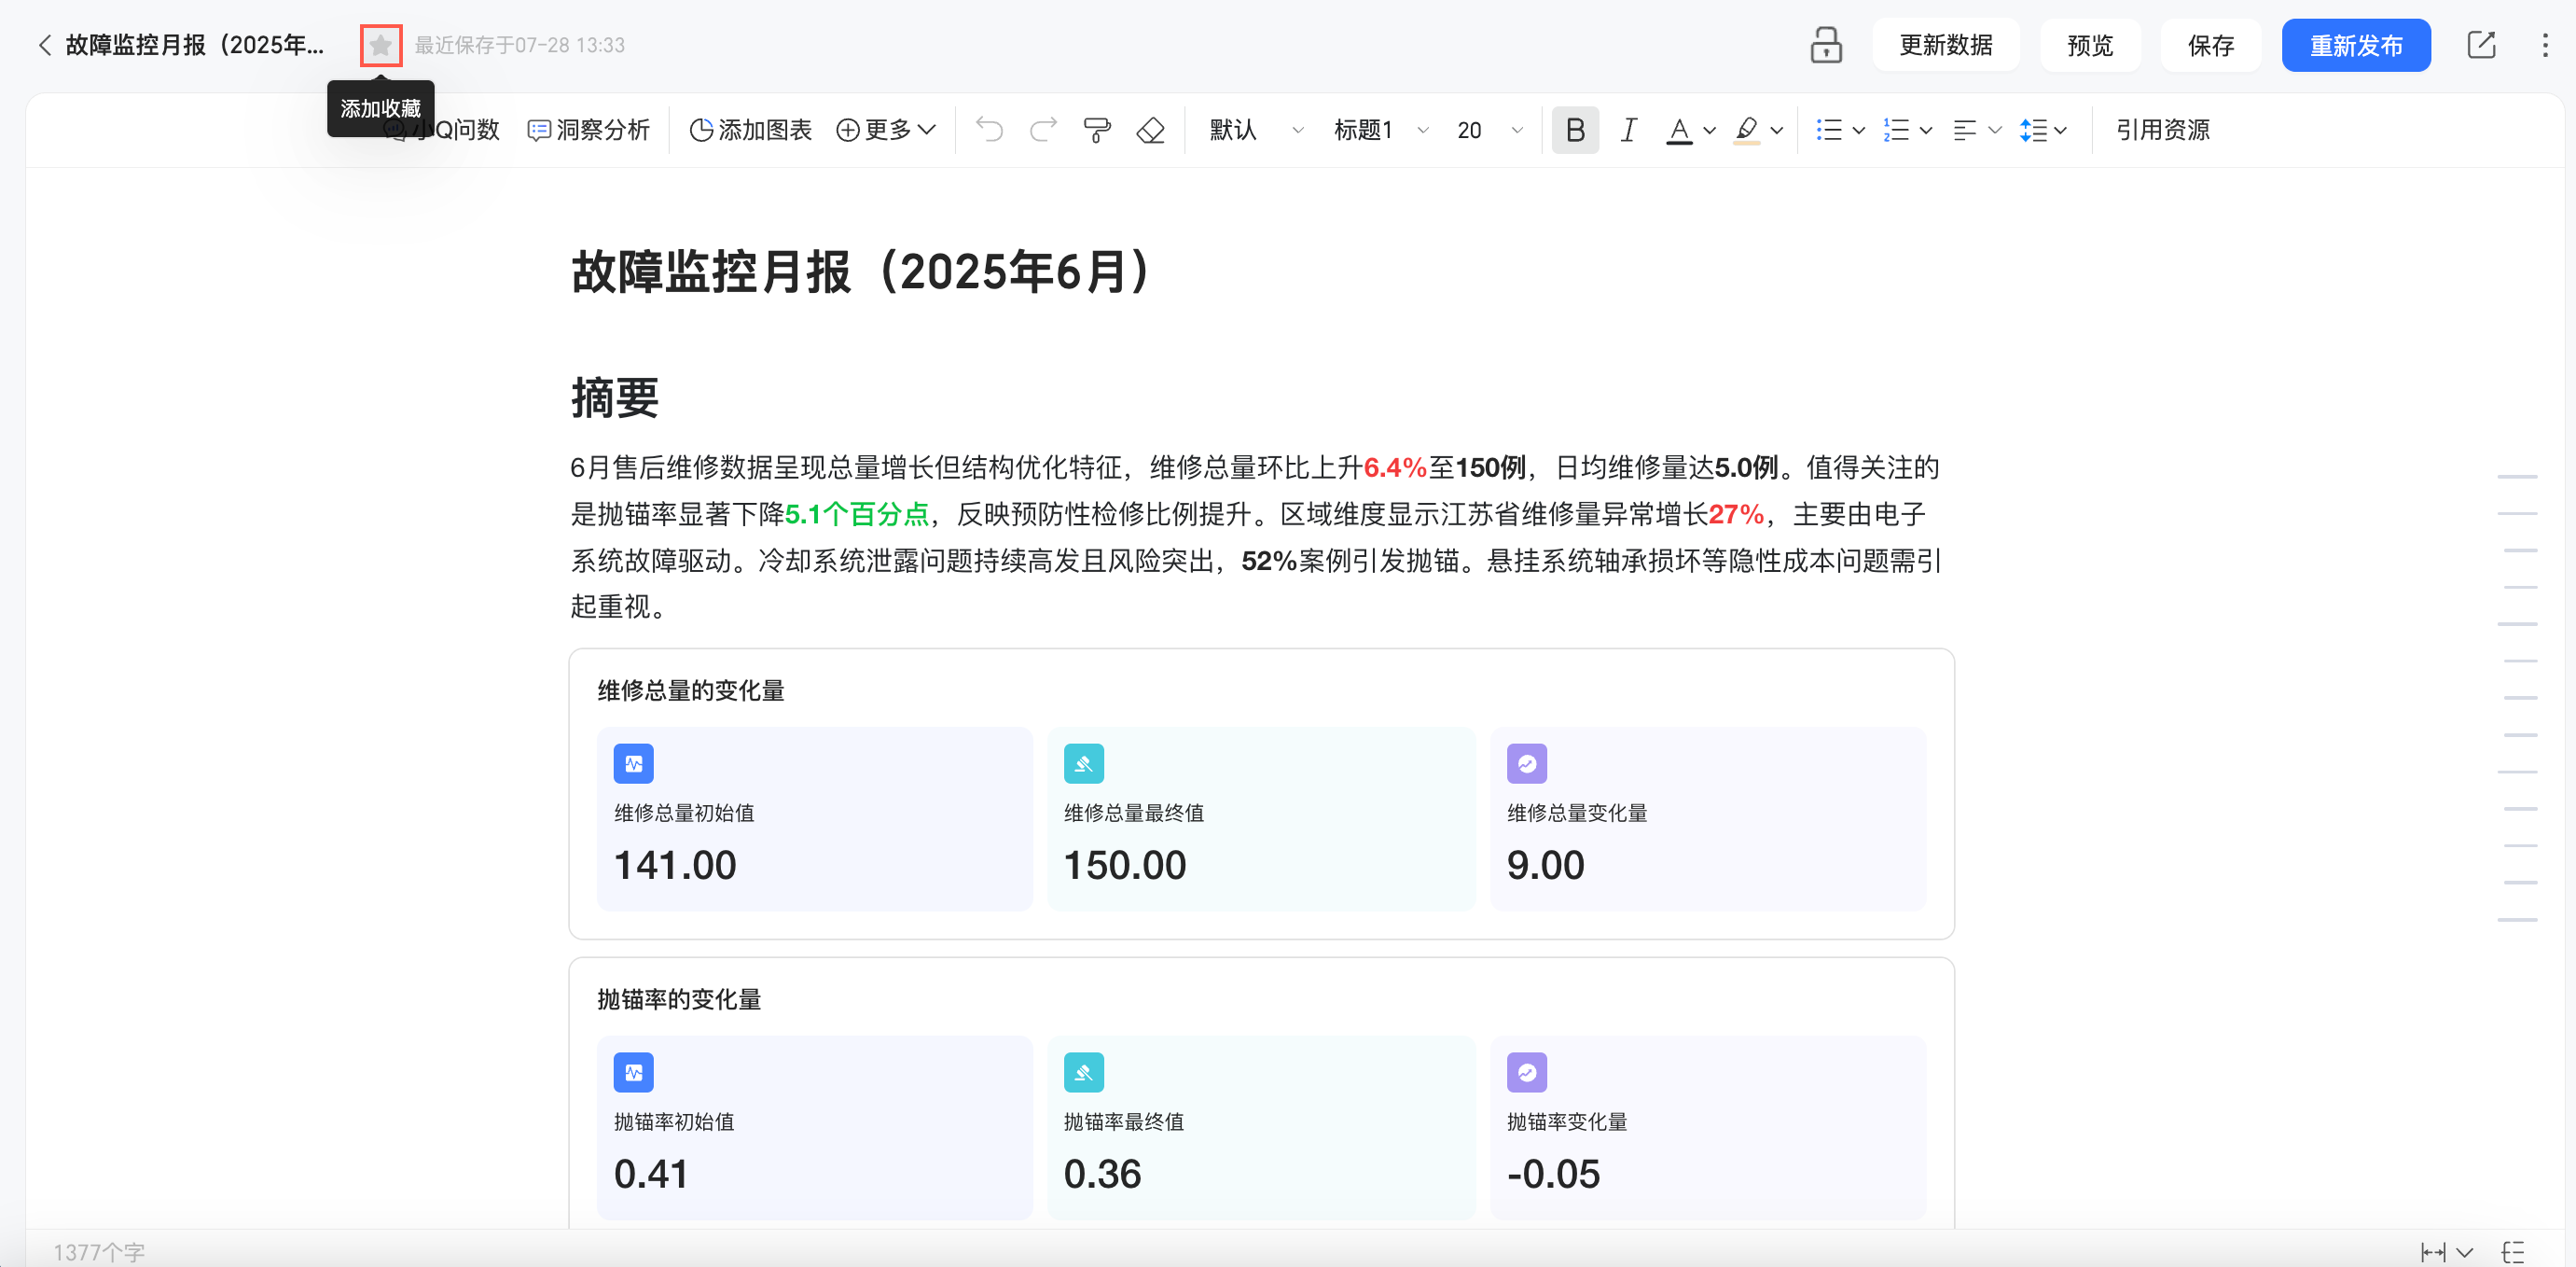The width and height of the screenshot is (2576, 1267).
Task: Toggle the outline panel icon at bottom right
Action: click(2513, 1251)
